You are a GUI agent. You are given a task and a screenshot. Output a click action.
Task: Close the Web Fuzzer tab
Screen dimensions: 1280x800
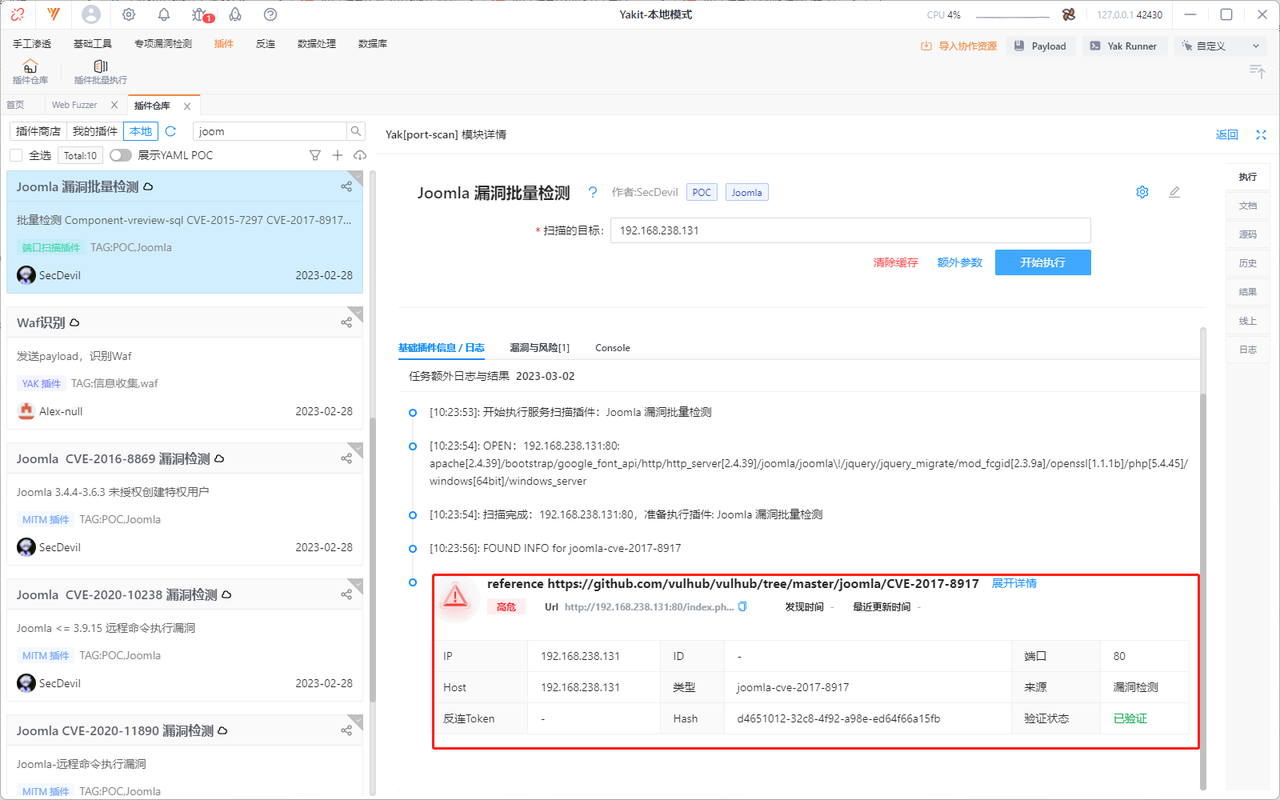coord(114,105)
